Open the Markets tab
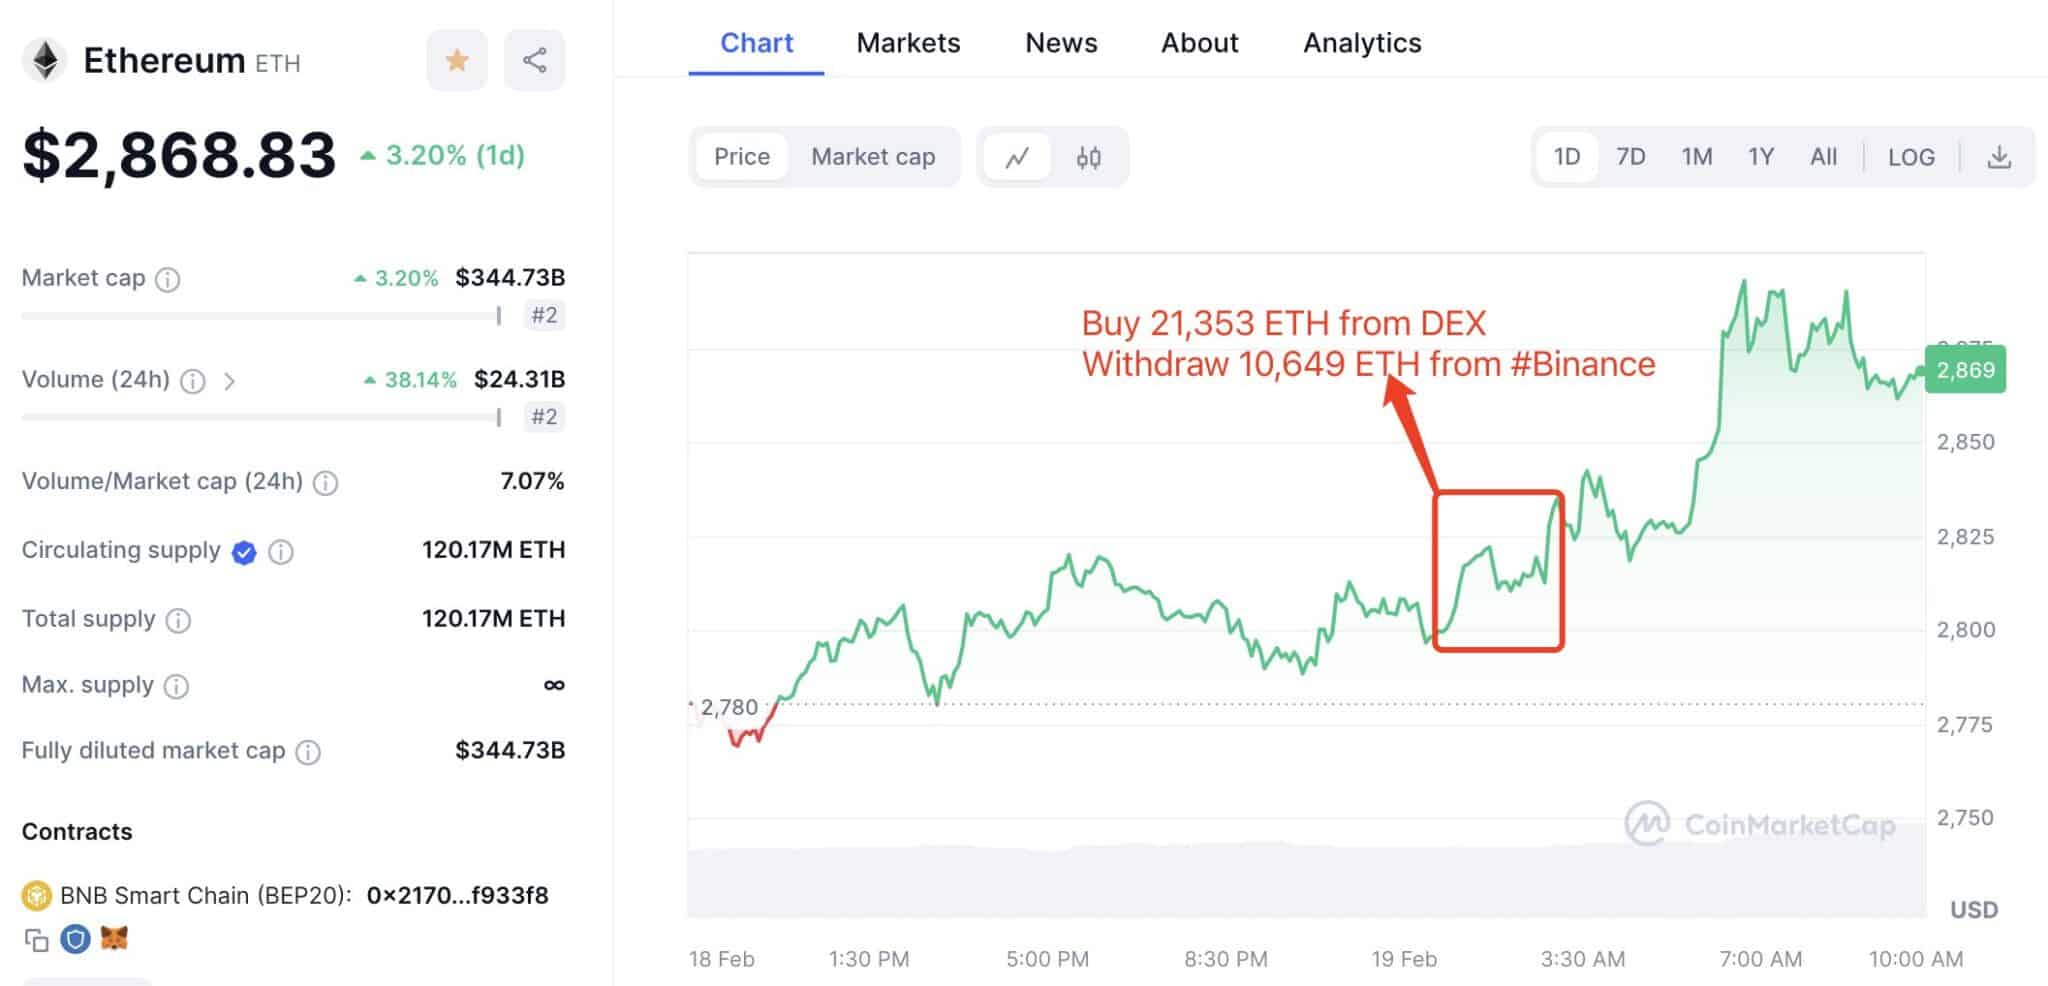The height and width of the screenshot is (986, 2048). [907, 43]
